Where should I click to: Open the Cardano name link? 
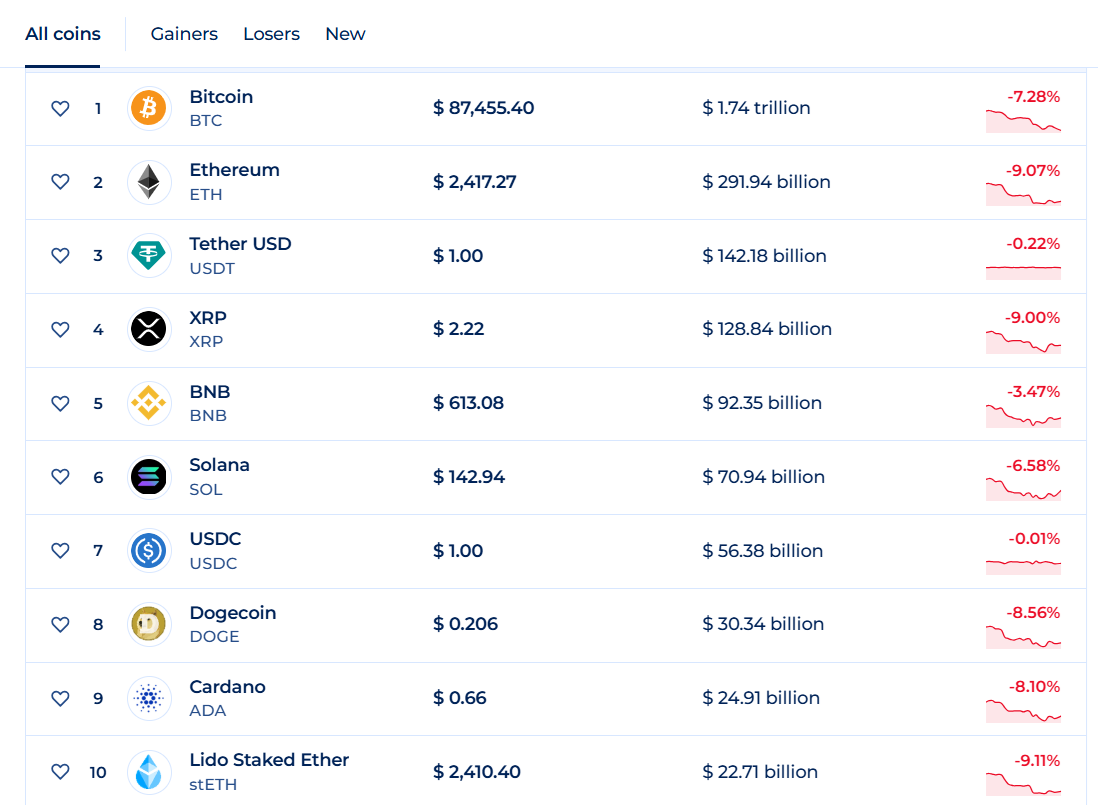228,687
